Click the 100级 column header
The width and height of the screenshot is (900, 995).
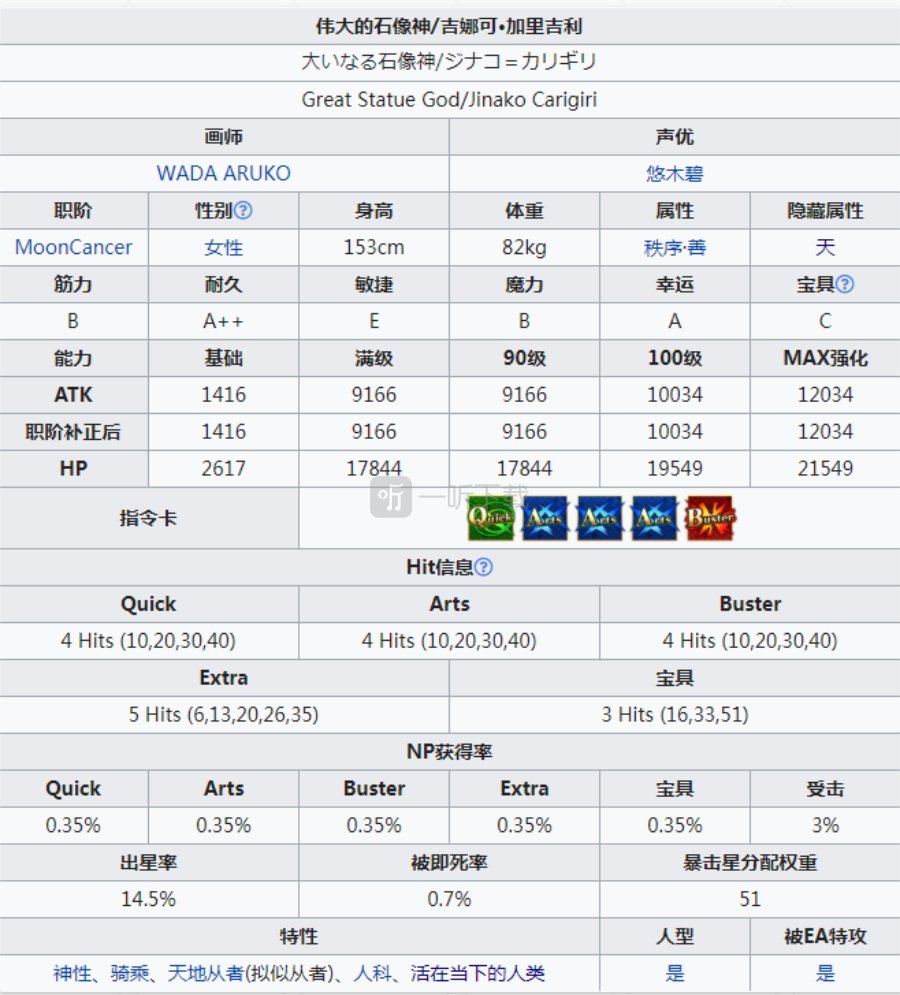point(675,358)
